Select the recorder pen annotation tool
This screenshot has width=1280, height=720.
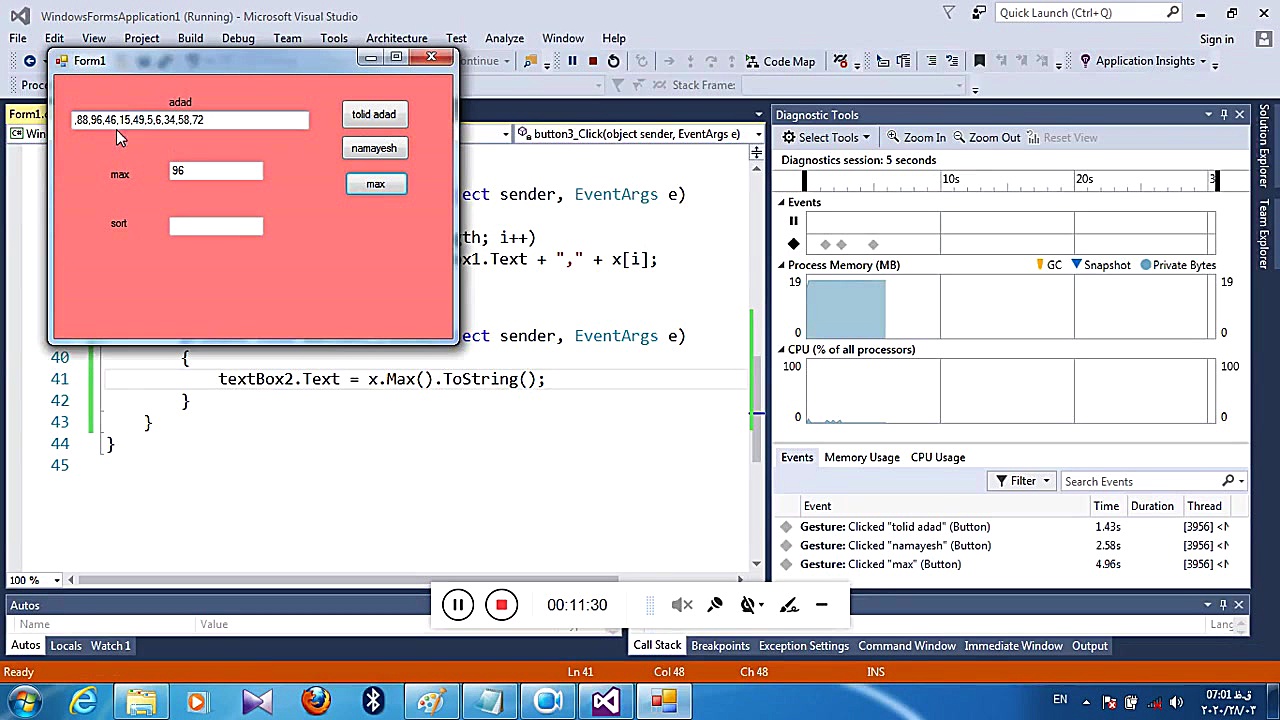(789, 605)
